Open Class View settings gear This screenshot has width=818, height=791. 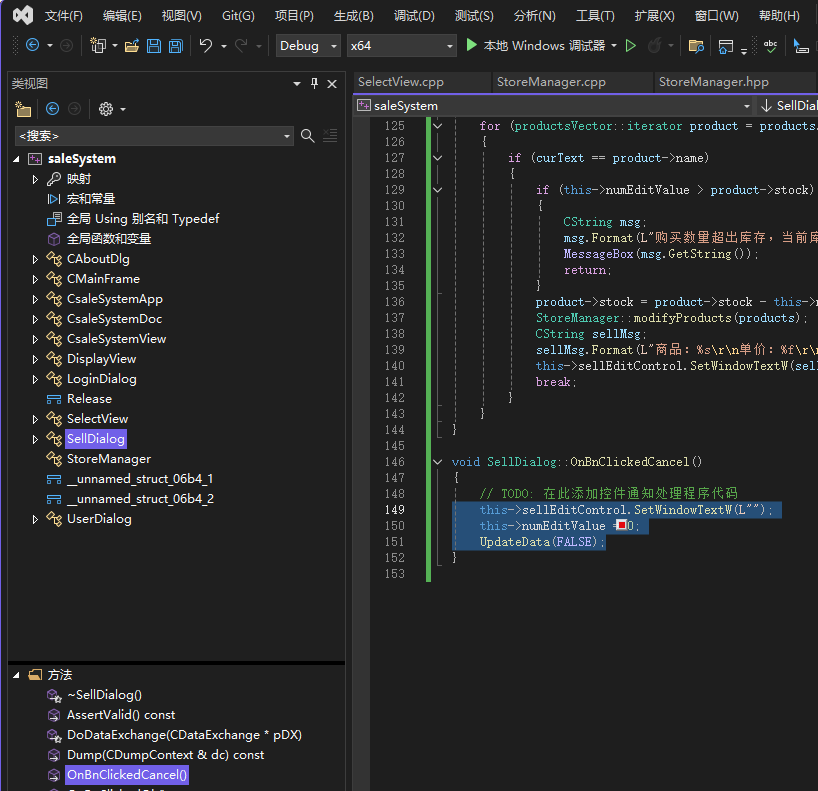point(105,109)
